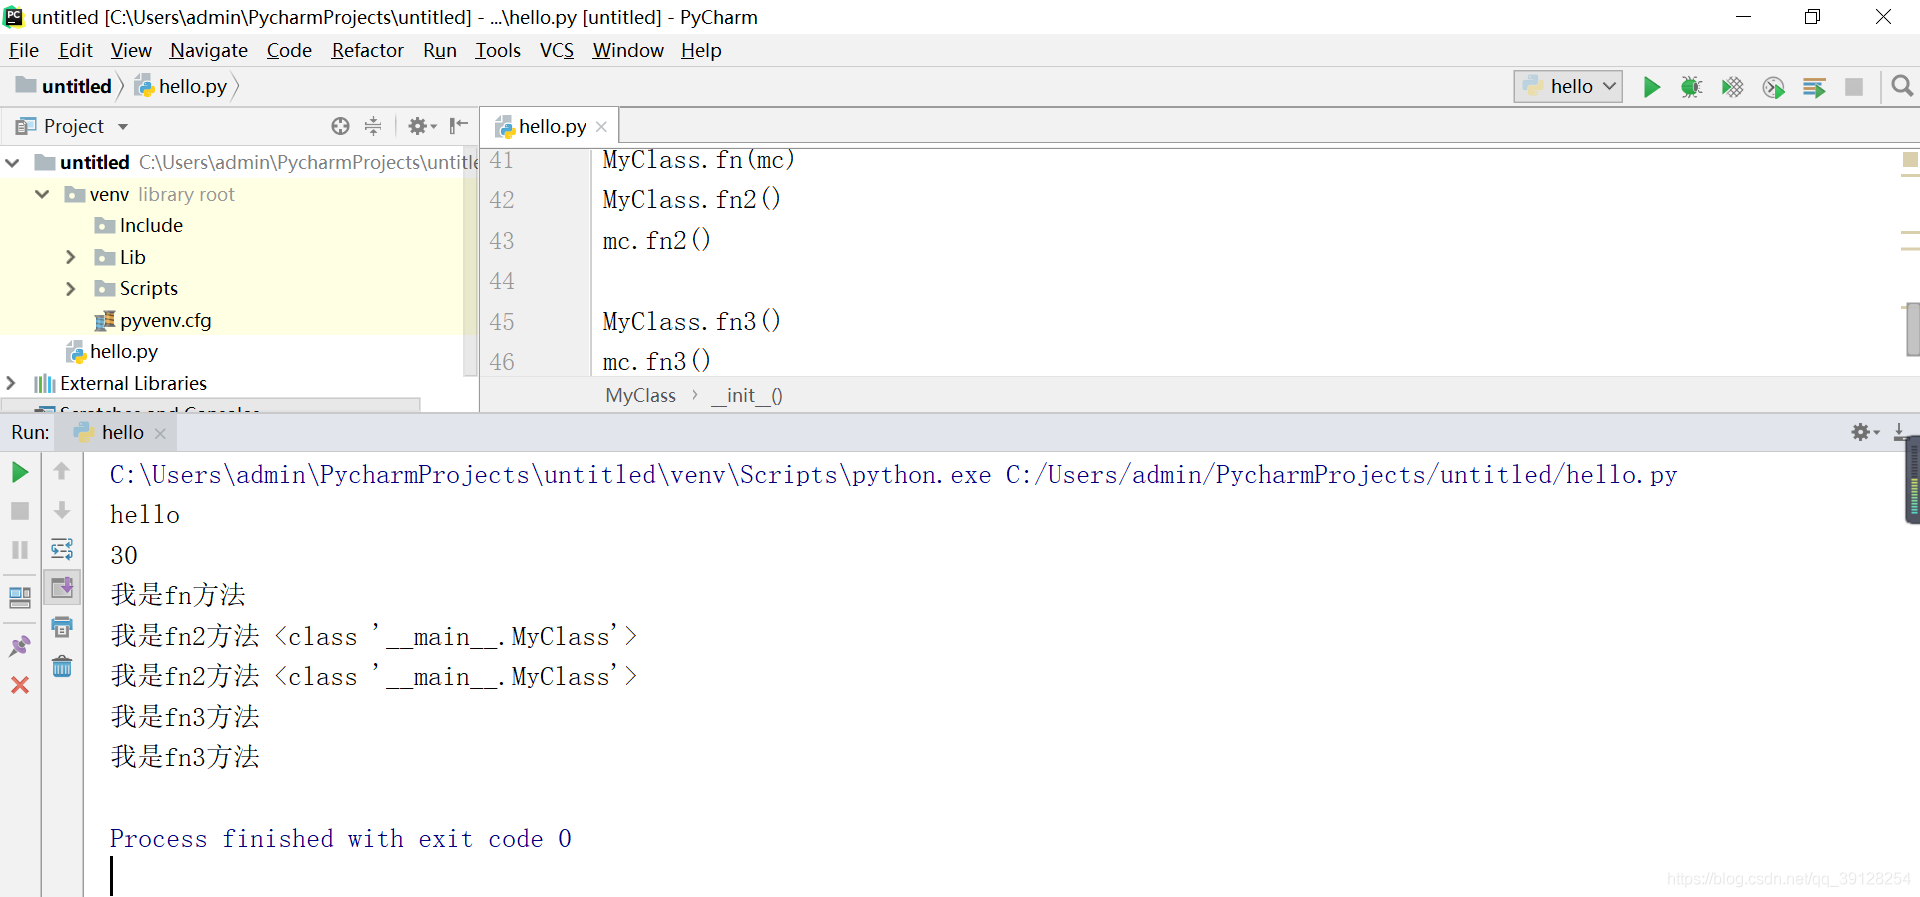Select pyvenv.cfg in the project tree
The height and width of the screenshot is (897, 1920).
point(165,320)
